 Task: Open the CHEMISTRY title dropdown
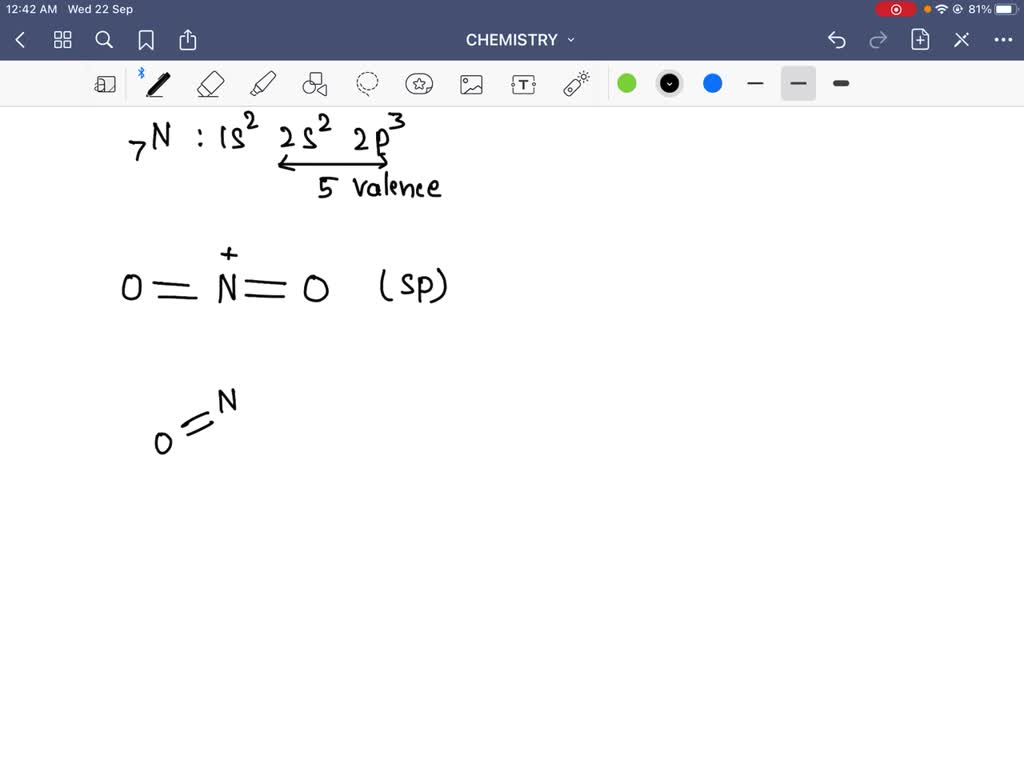tap(570, 40)
